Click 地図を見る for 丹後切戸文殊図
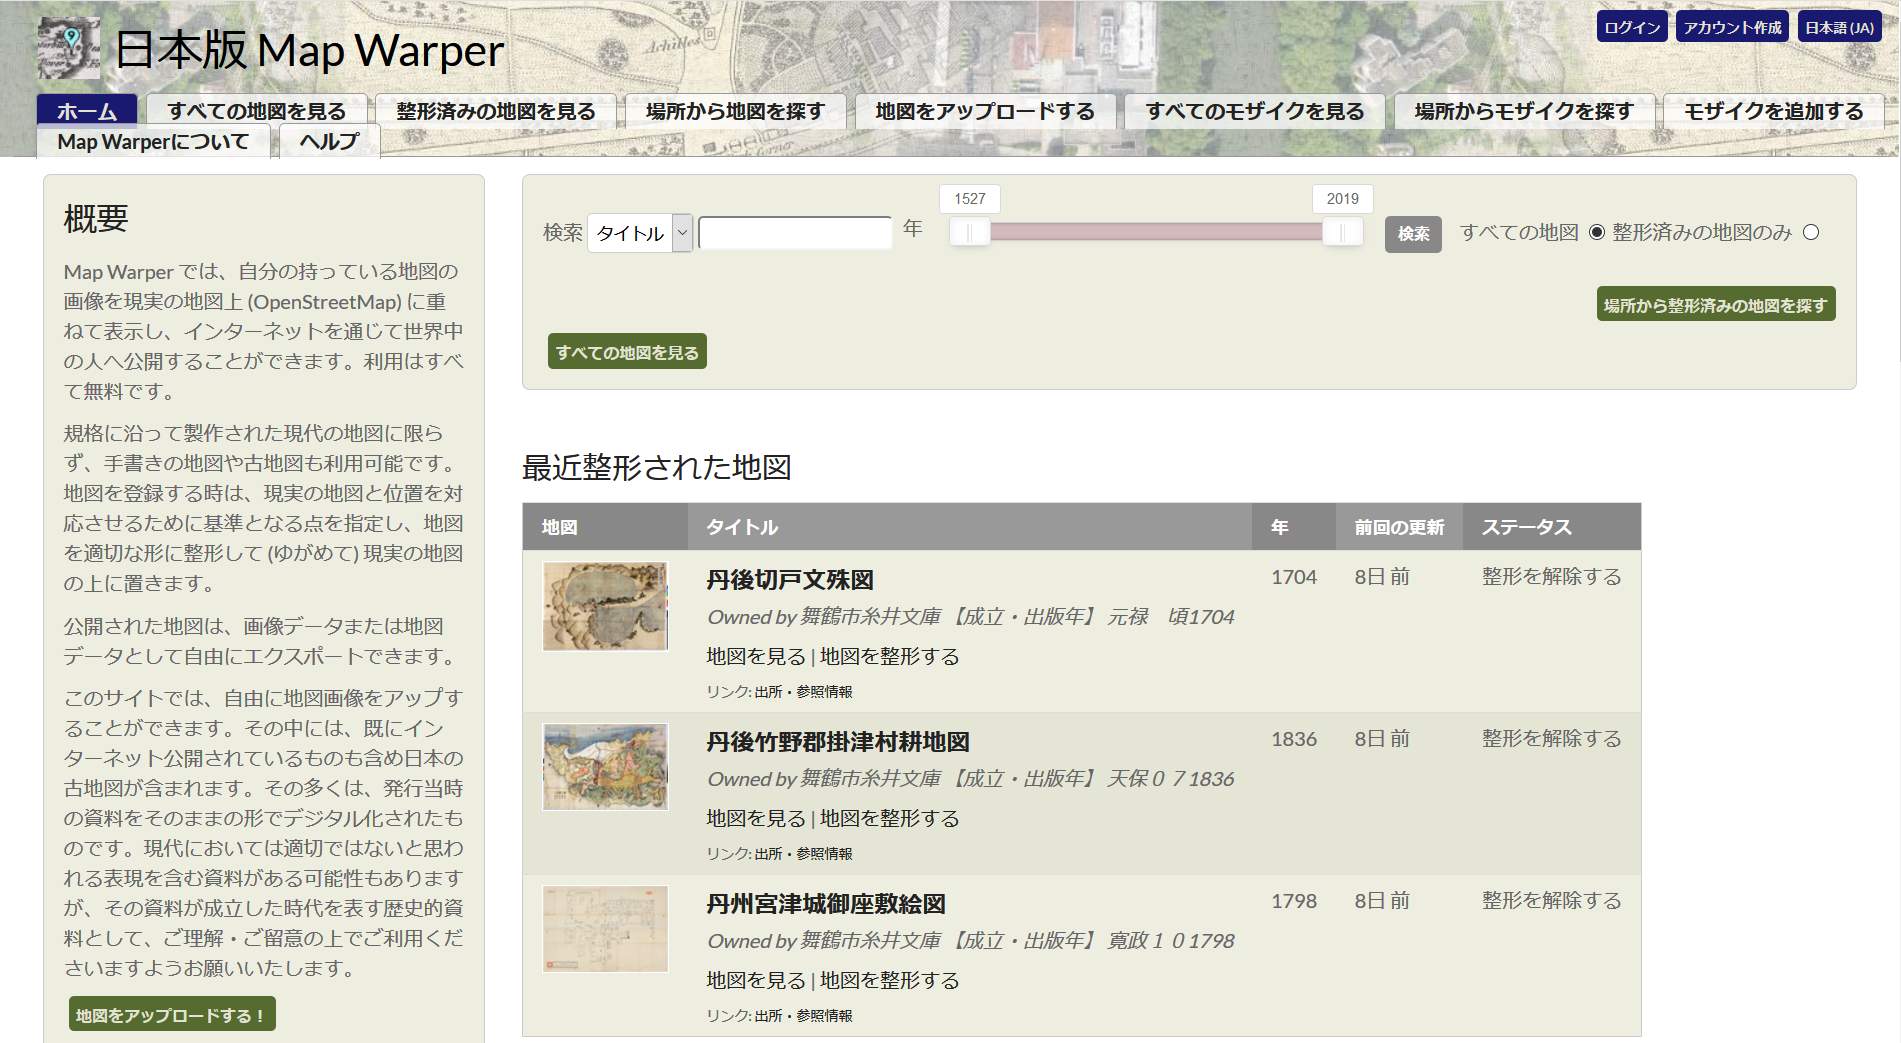Image resolution: width=1901 pixels, height=1043 pixels. pyautogui.click(x=756, y=656)
